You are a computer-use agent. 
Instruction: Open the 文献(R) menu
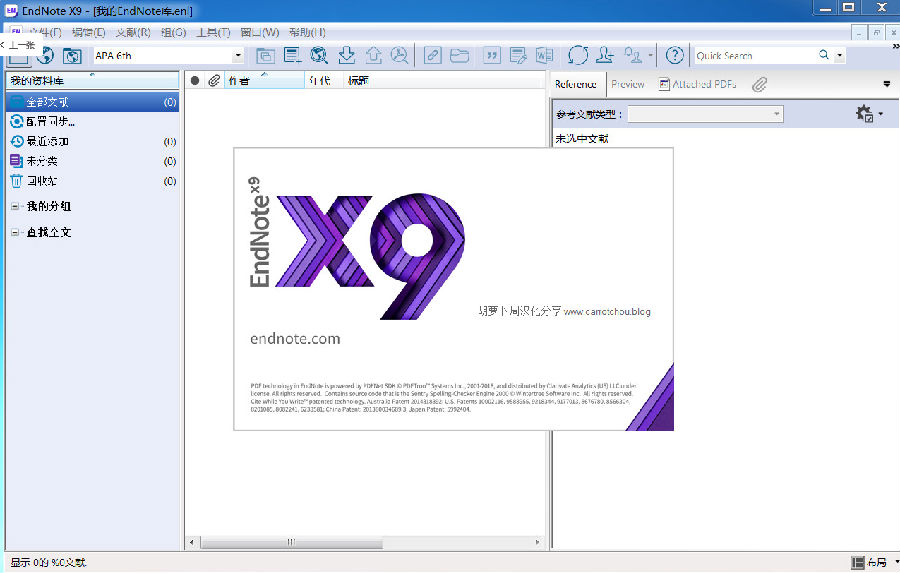[133, 33]
